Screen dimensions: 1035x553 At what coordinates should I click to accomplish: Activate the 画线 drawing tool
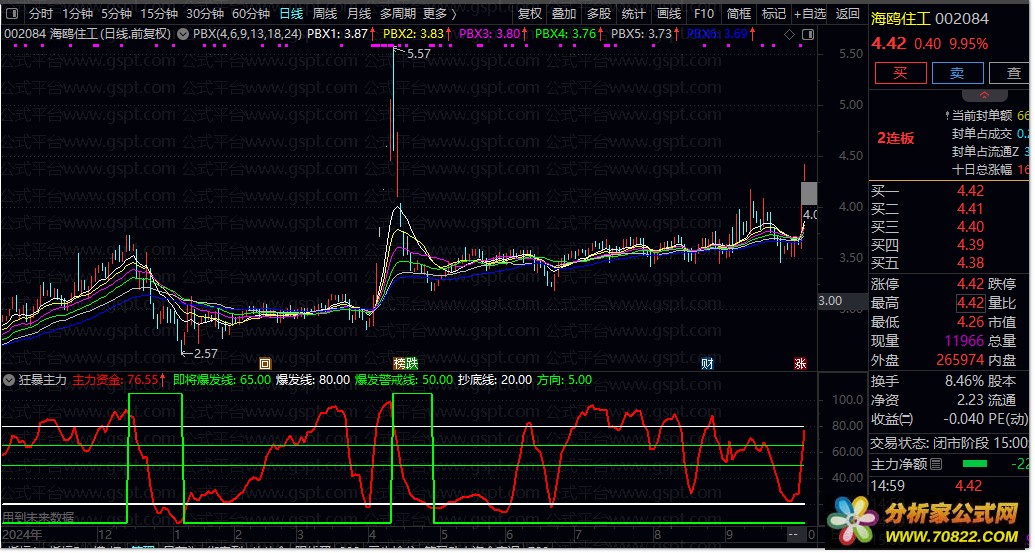[x=668, y=14]
